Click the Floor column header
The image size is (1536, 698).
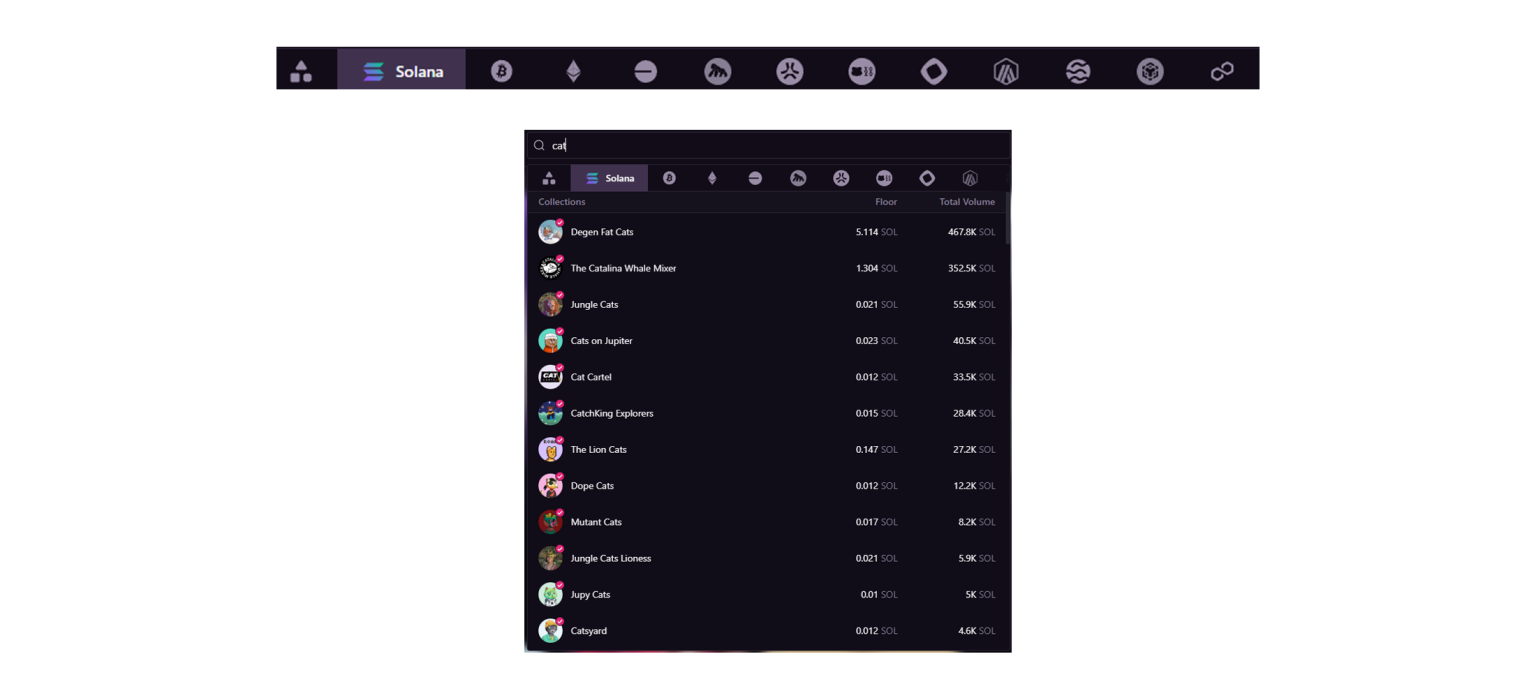tap(886, 202)
